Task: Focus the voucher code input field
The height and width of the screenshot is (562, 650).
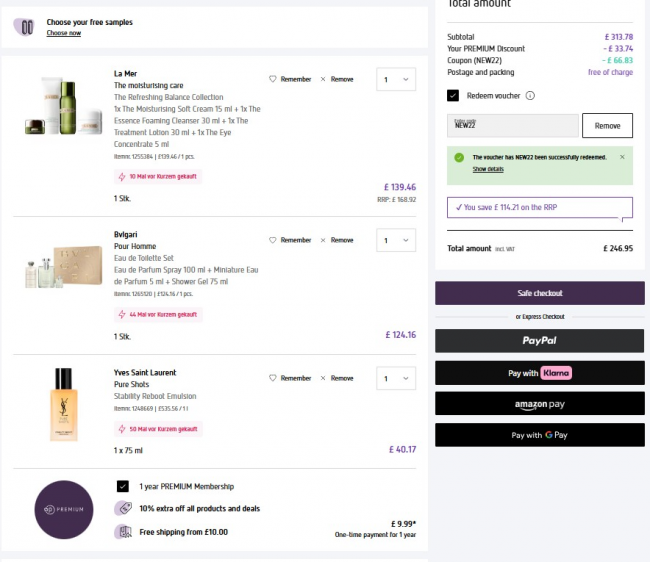Action: coord(514,126)
